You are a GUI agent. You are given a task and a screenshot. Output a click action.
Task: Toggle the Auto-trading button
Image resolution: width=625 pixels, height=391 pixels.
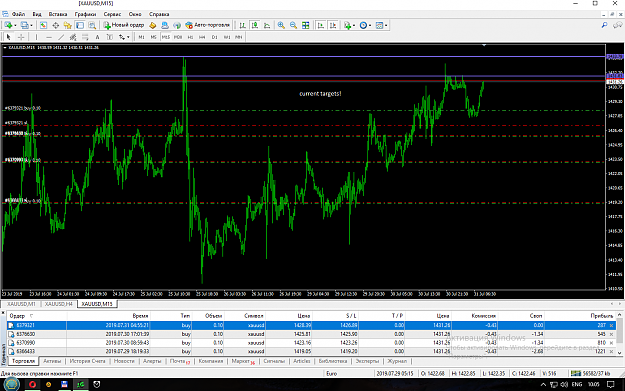pos(208,25)
